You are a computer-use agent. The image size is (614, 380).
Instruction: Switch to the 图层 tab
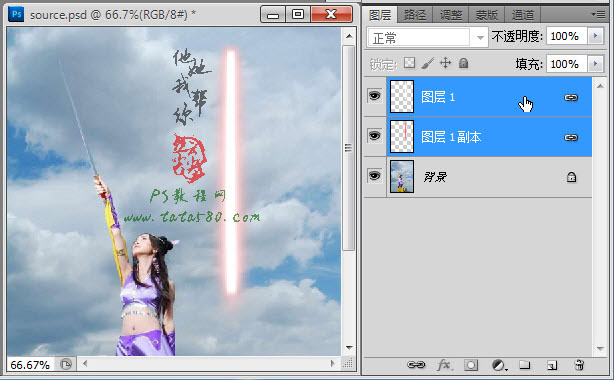click(380, 15)
